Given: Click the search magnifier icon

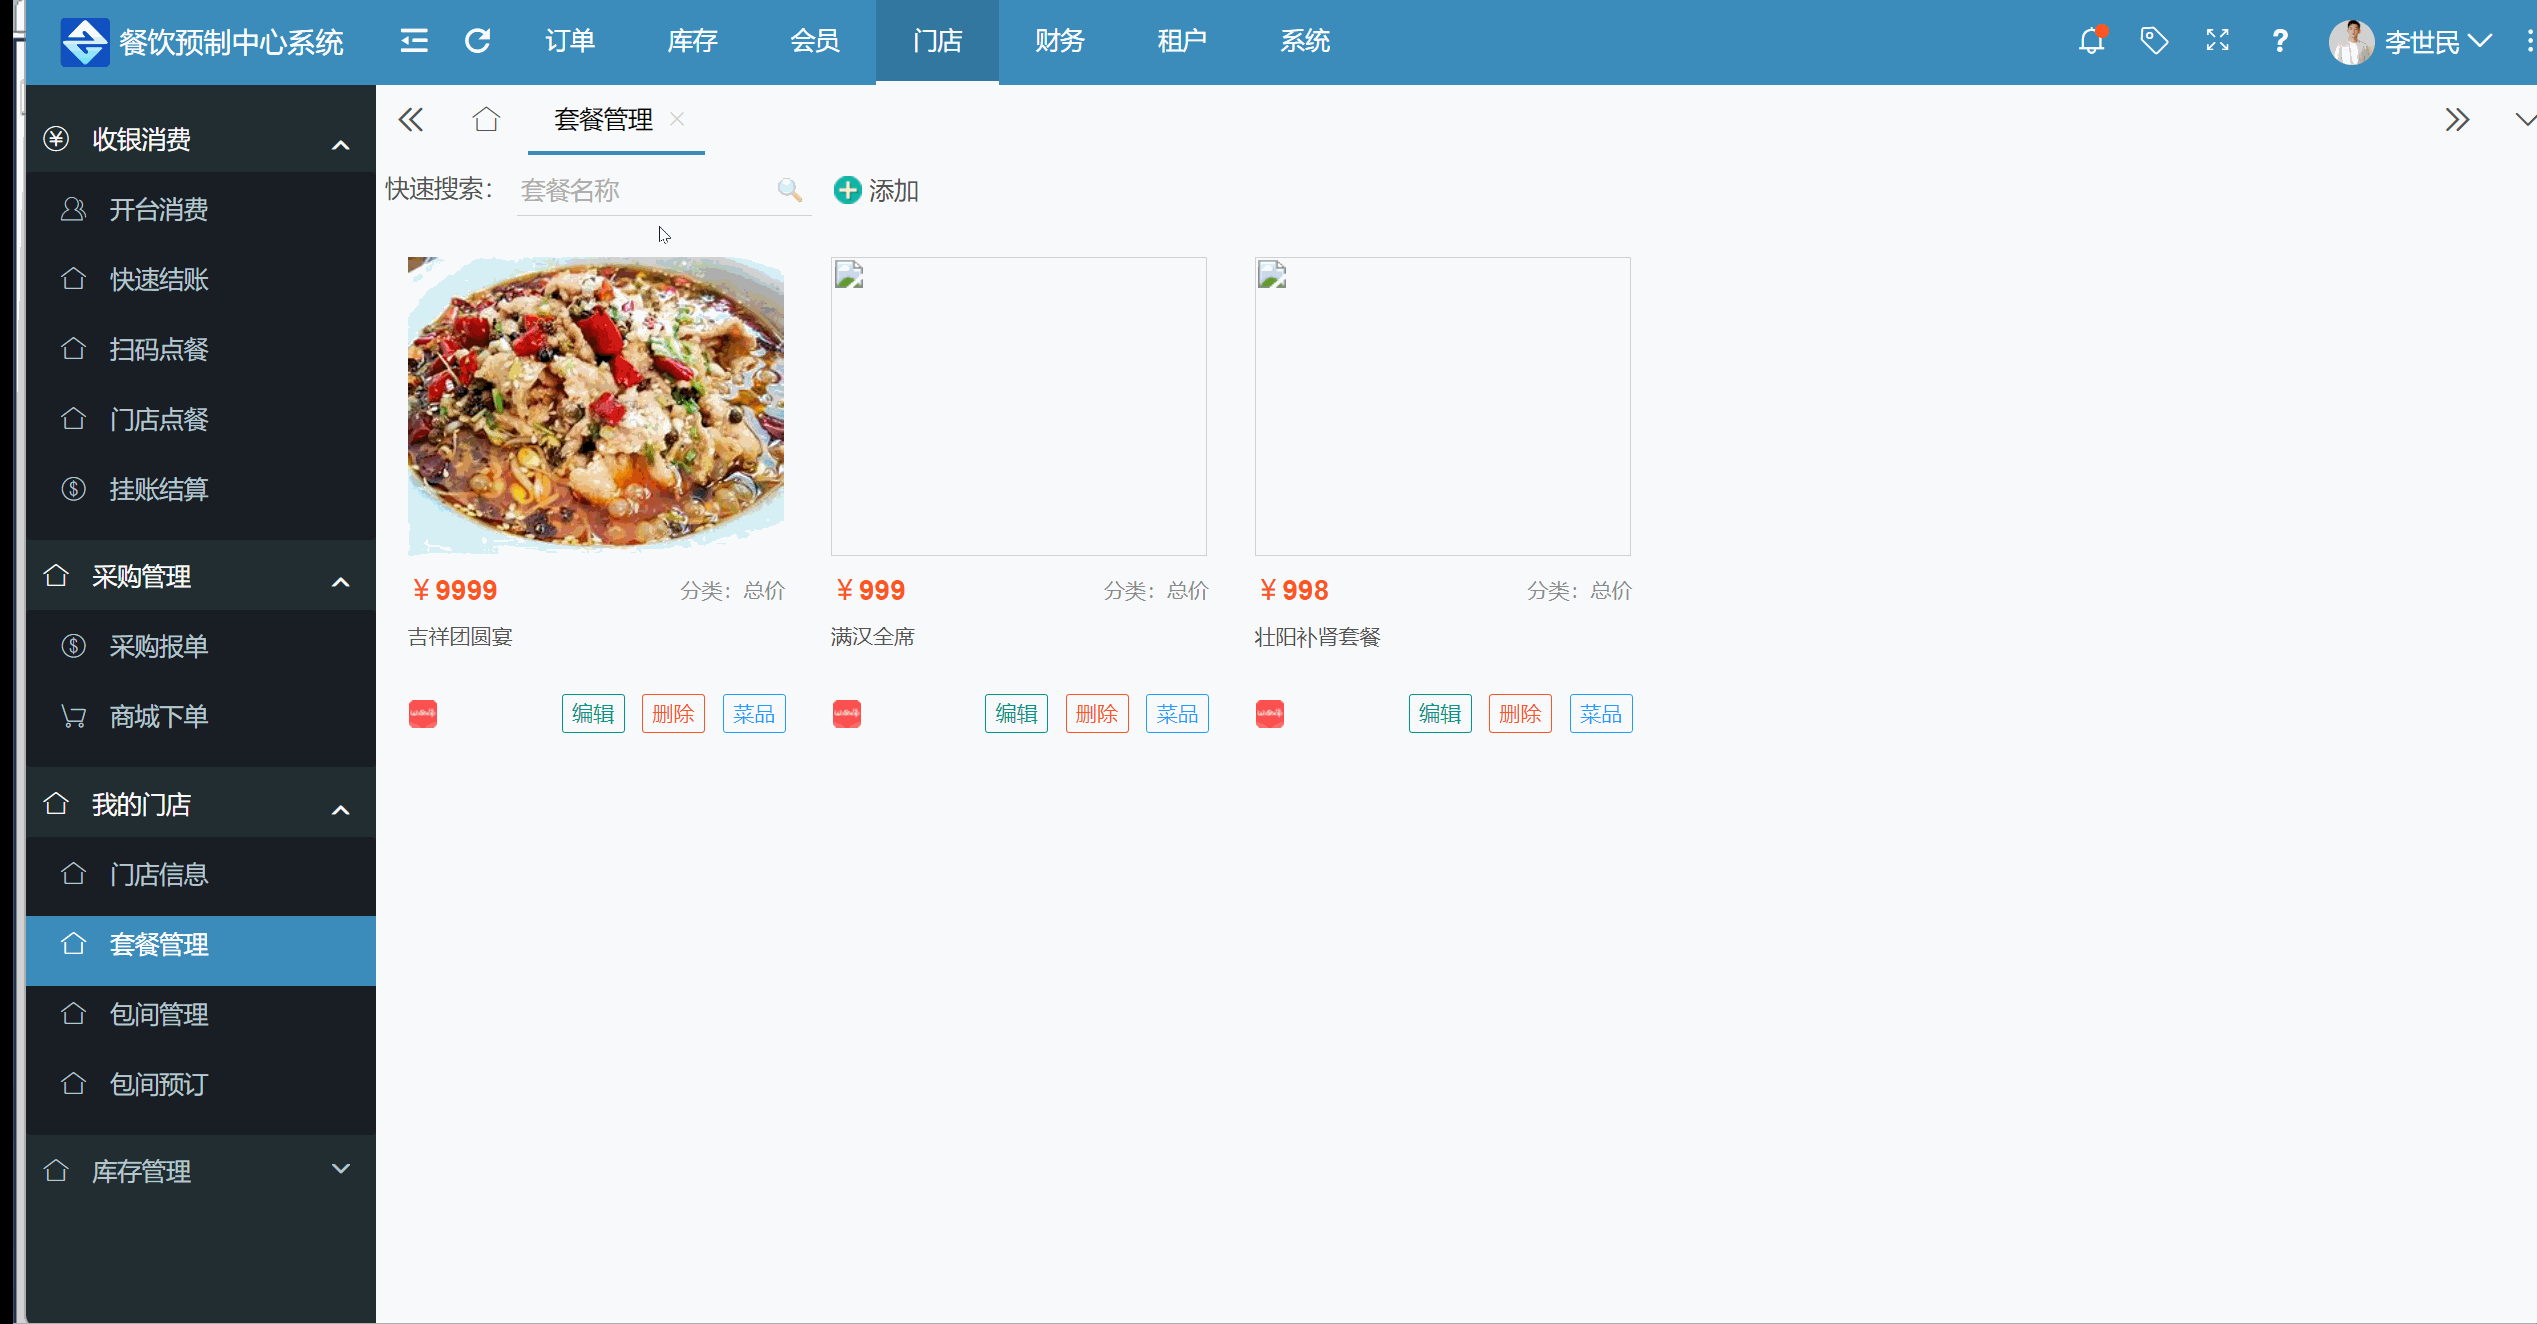Looking at the screenshot, I should pos(789,190).
